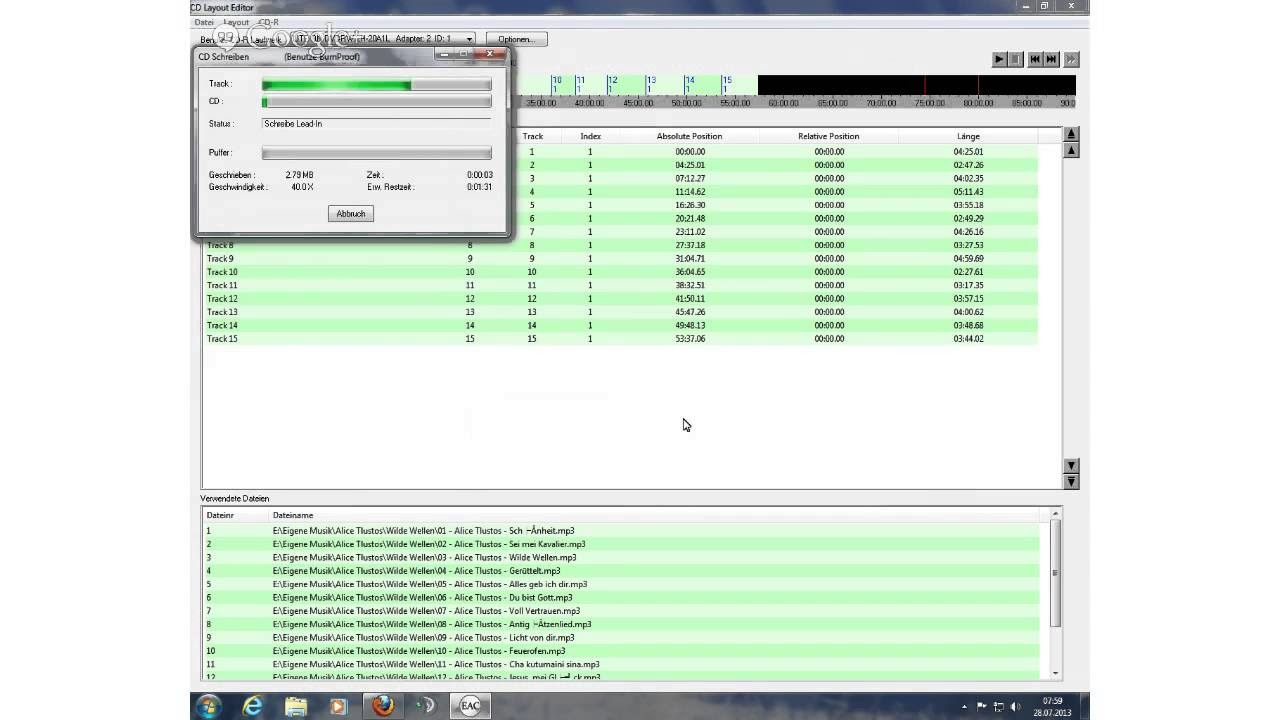Click the fast forward double-arrow button

point(1071,59)
